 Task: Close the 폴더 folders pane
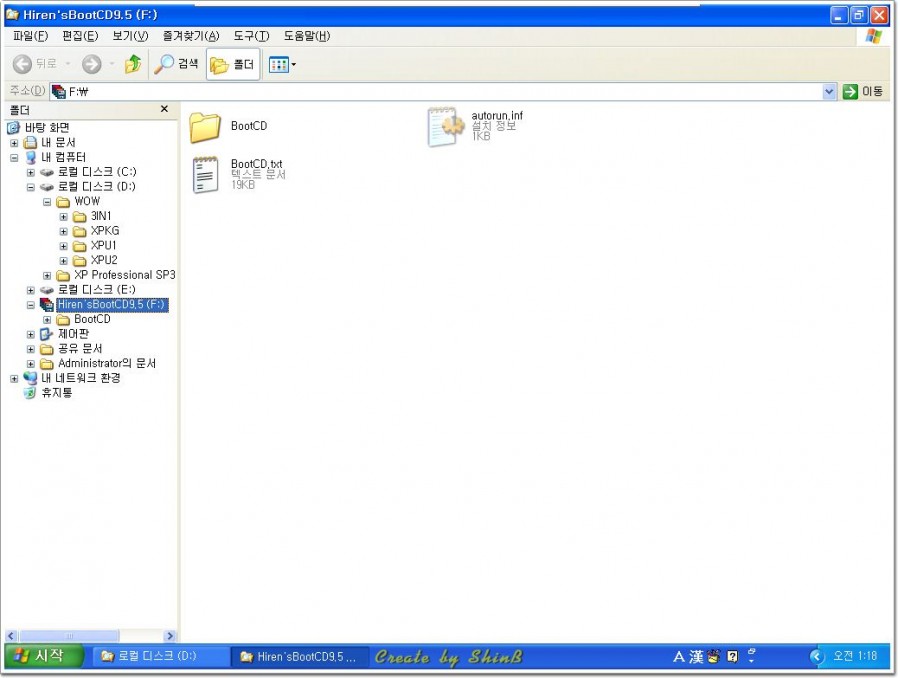164,109
